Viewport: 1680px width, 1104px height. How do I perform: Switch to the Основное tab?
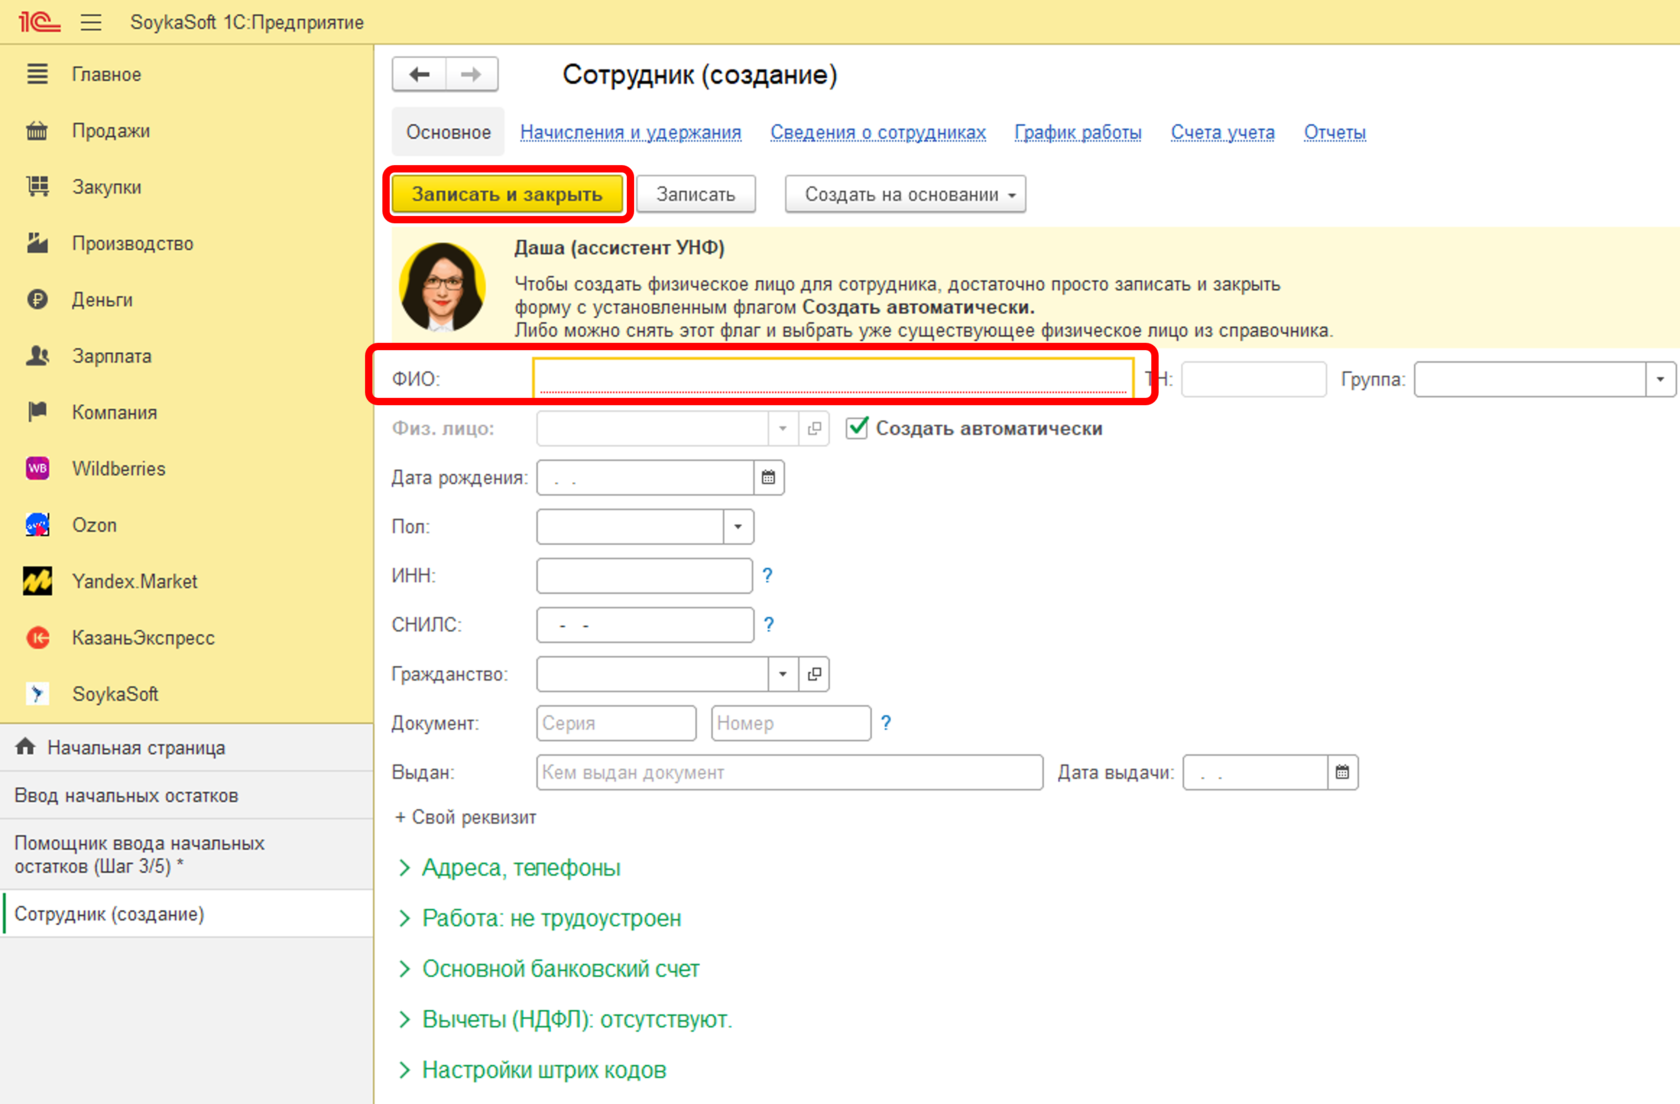(x=448, y=132)
